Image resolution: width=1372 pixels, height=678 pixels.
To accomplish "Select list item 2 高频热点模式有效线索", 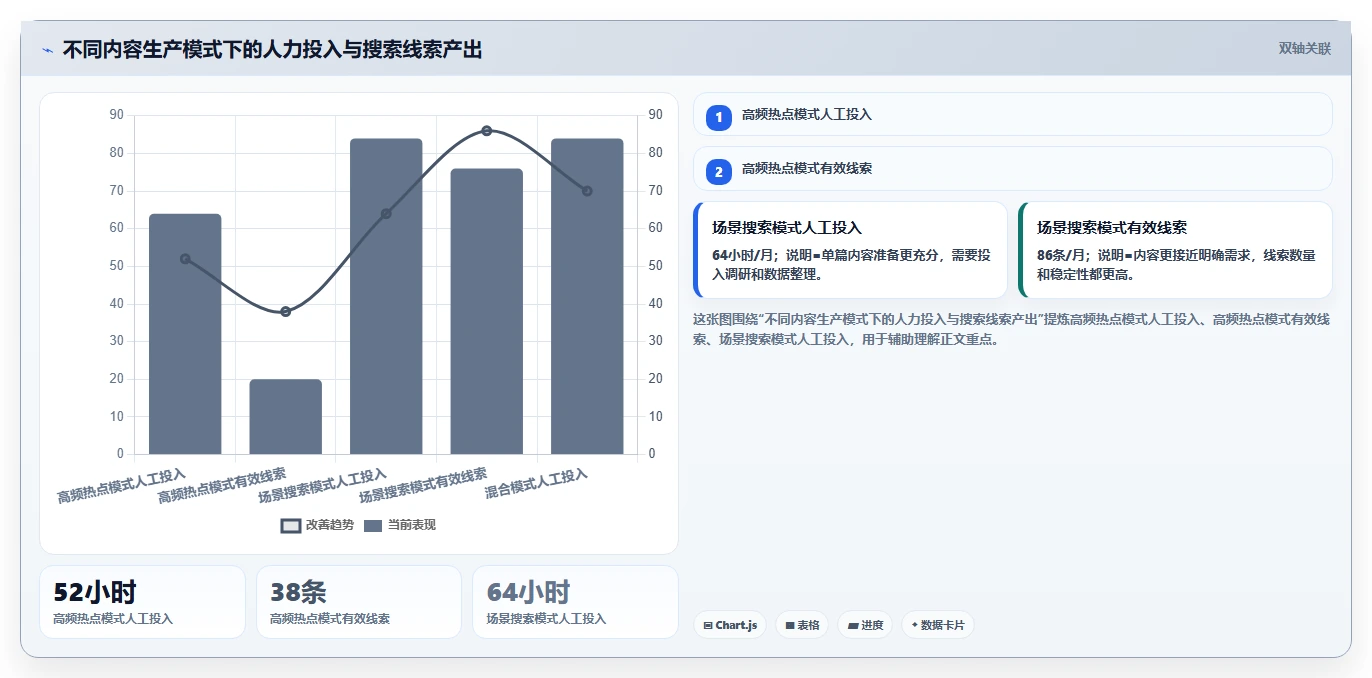I will [x=1012, y=168].
